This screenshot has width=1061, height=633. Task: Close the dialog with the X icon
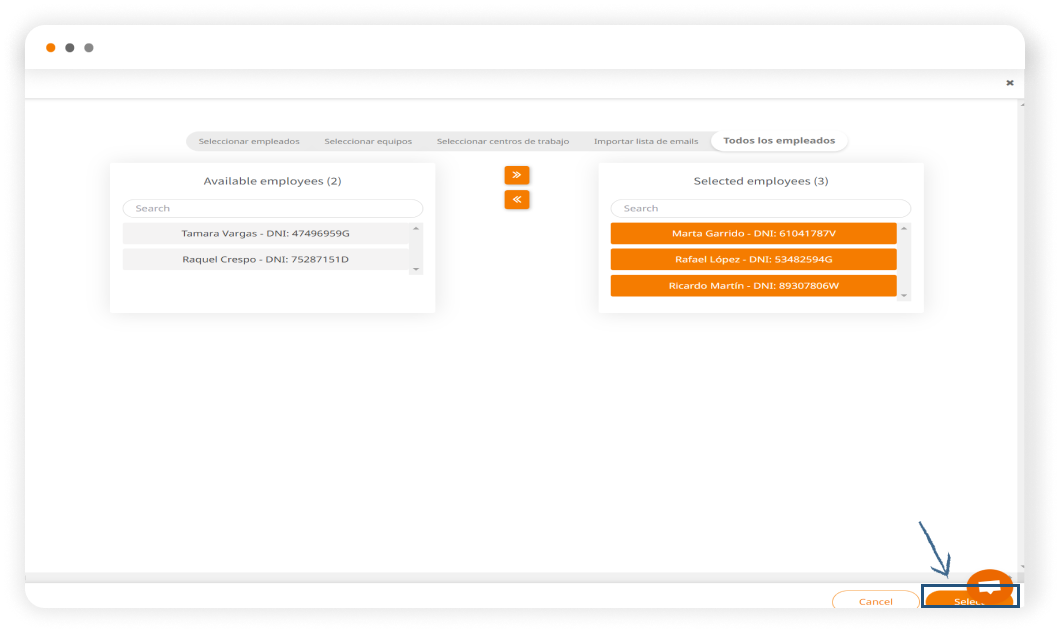pos(1009,83)
